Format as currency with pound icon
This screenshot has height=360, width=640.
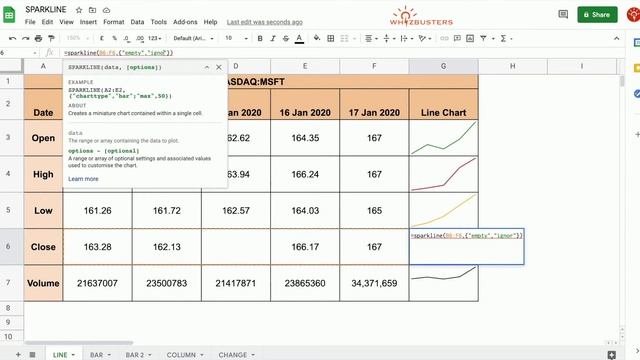click(102, 38)
